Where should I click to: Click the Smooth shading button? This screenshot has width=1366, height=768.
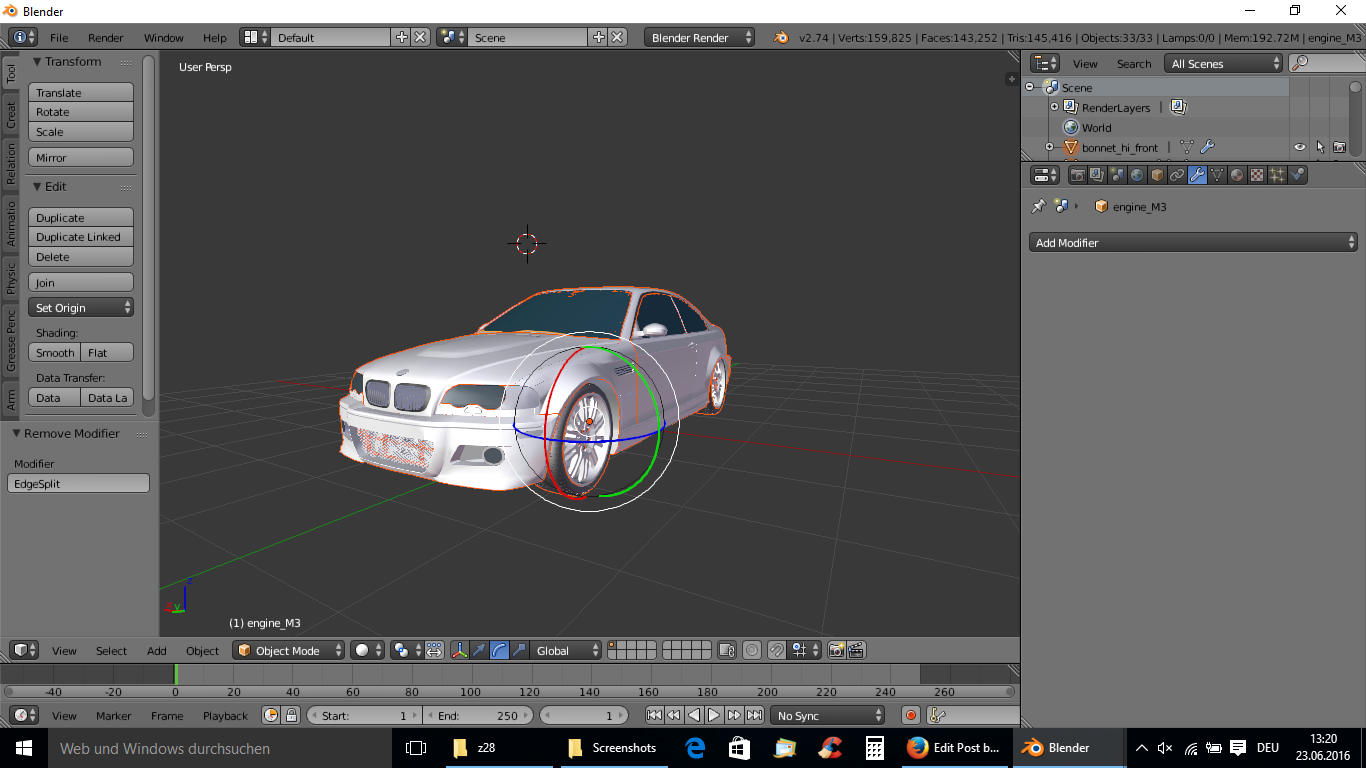[55, 352]
